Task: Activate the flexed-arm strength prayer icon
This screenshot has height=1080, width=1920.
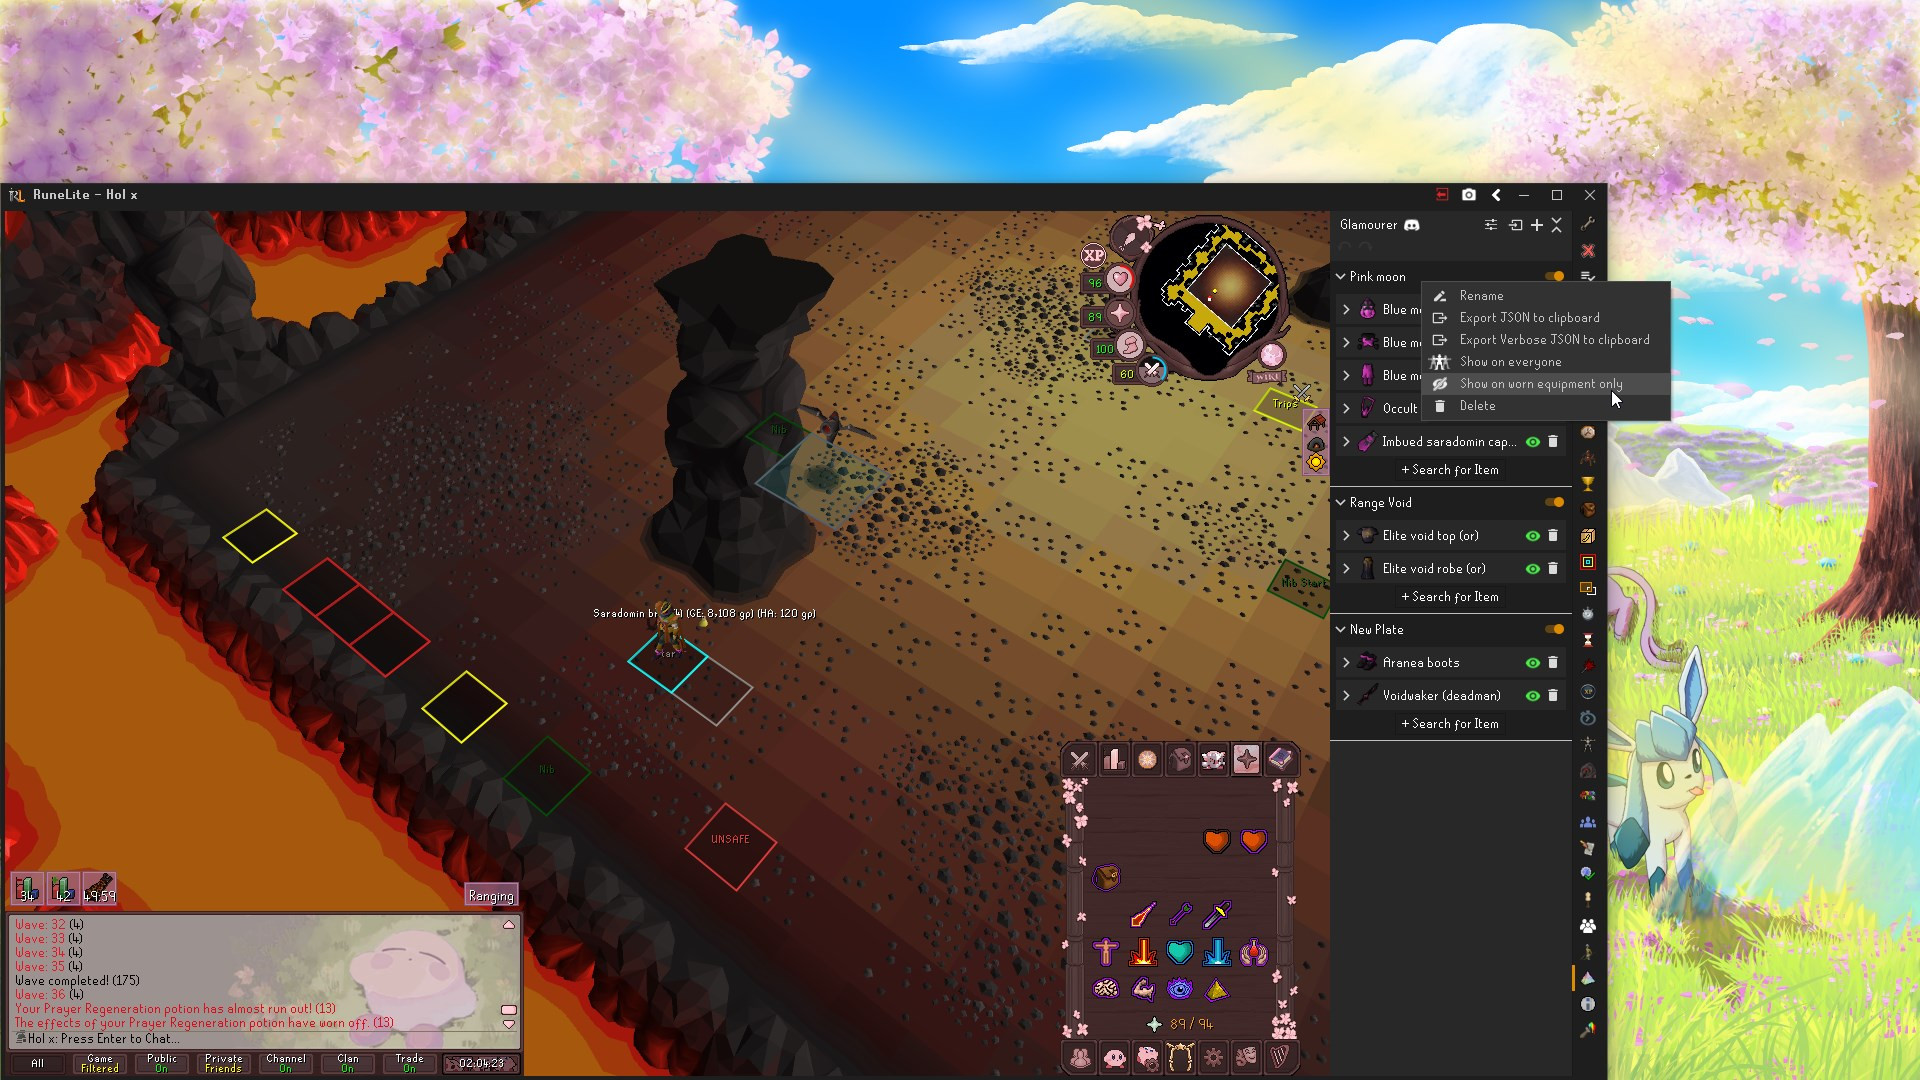Action: pyautogui.click(x=1143, y=989)
